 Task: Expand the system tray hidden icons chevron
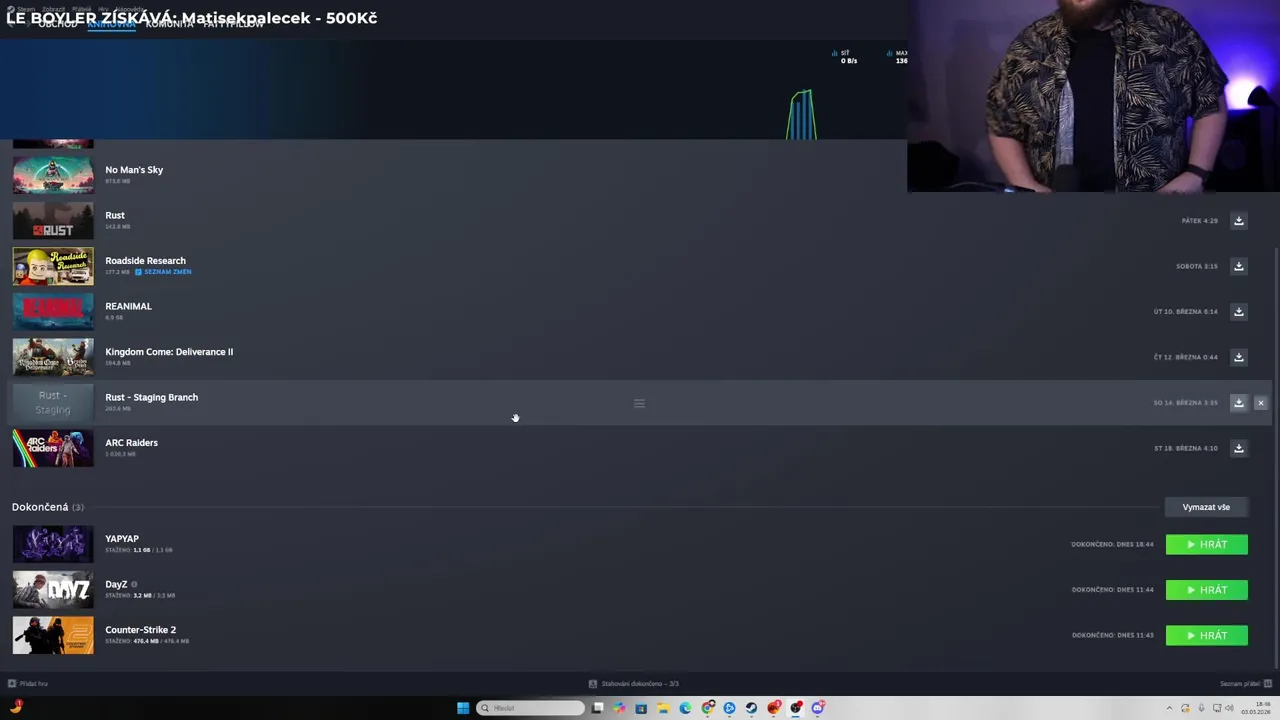[1170, 709]
